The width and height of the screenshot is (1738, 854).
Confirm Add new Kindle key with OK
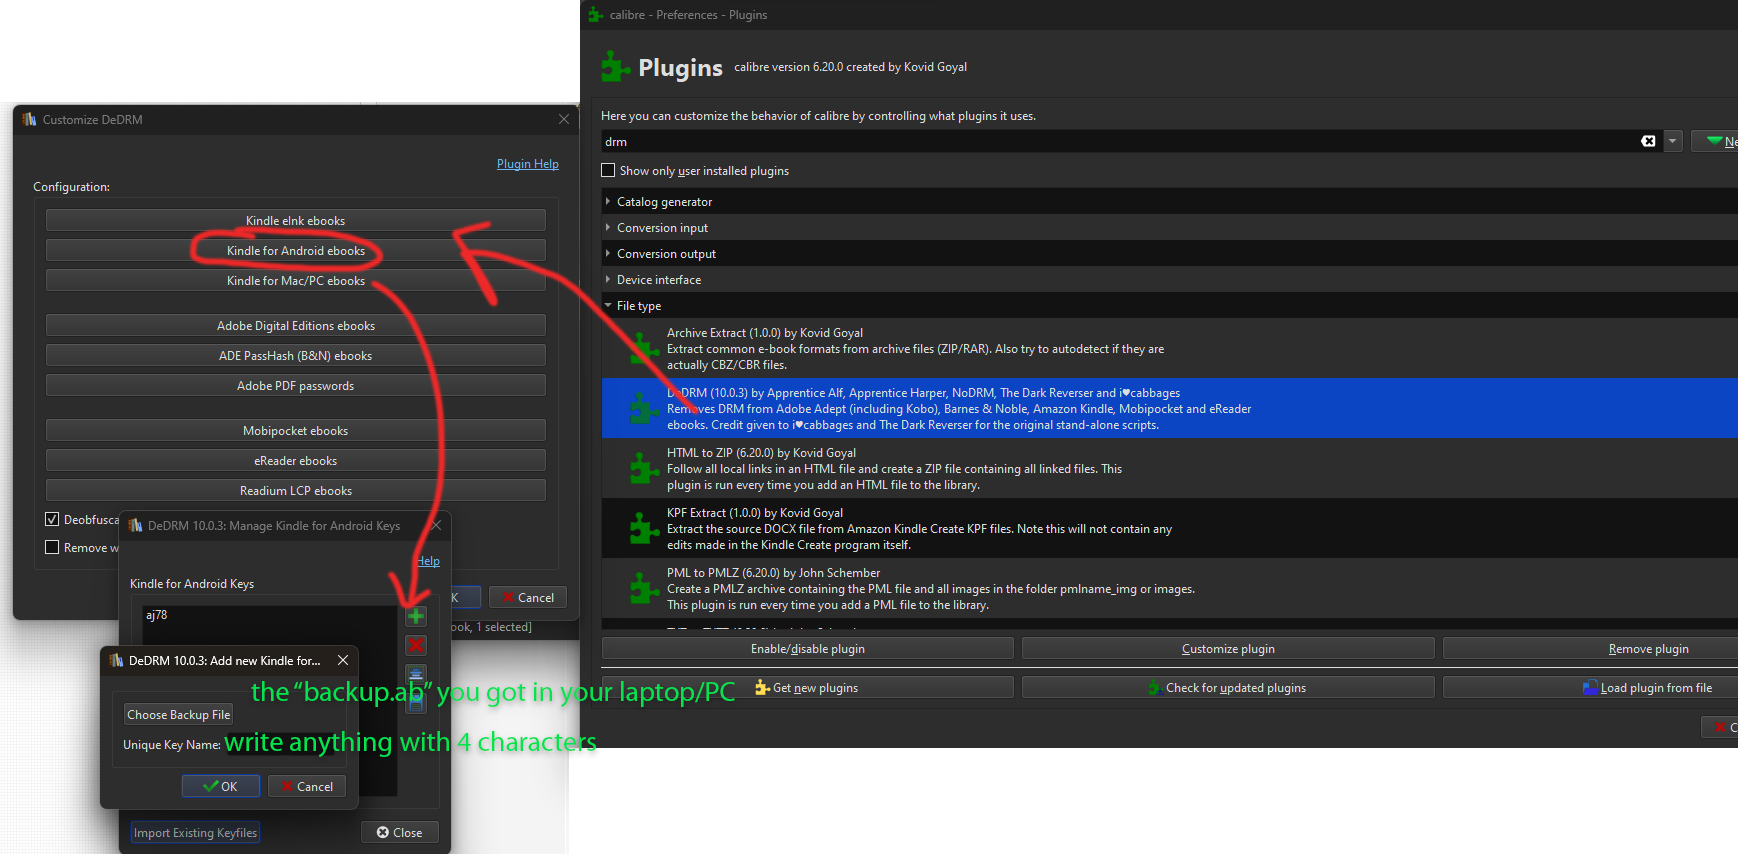pos(221,787)
